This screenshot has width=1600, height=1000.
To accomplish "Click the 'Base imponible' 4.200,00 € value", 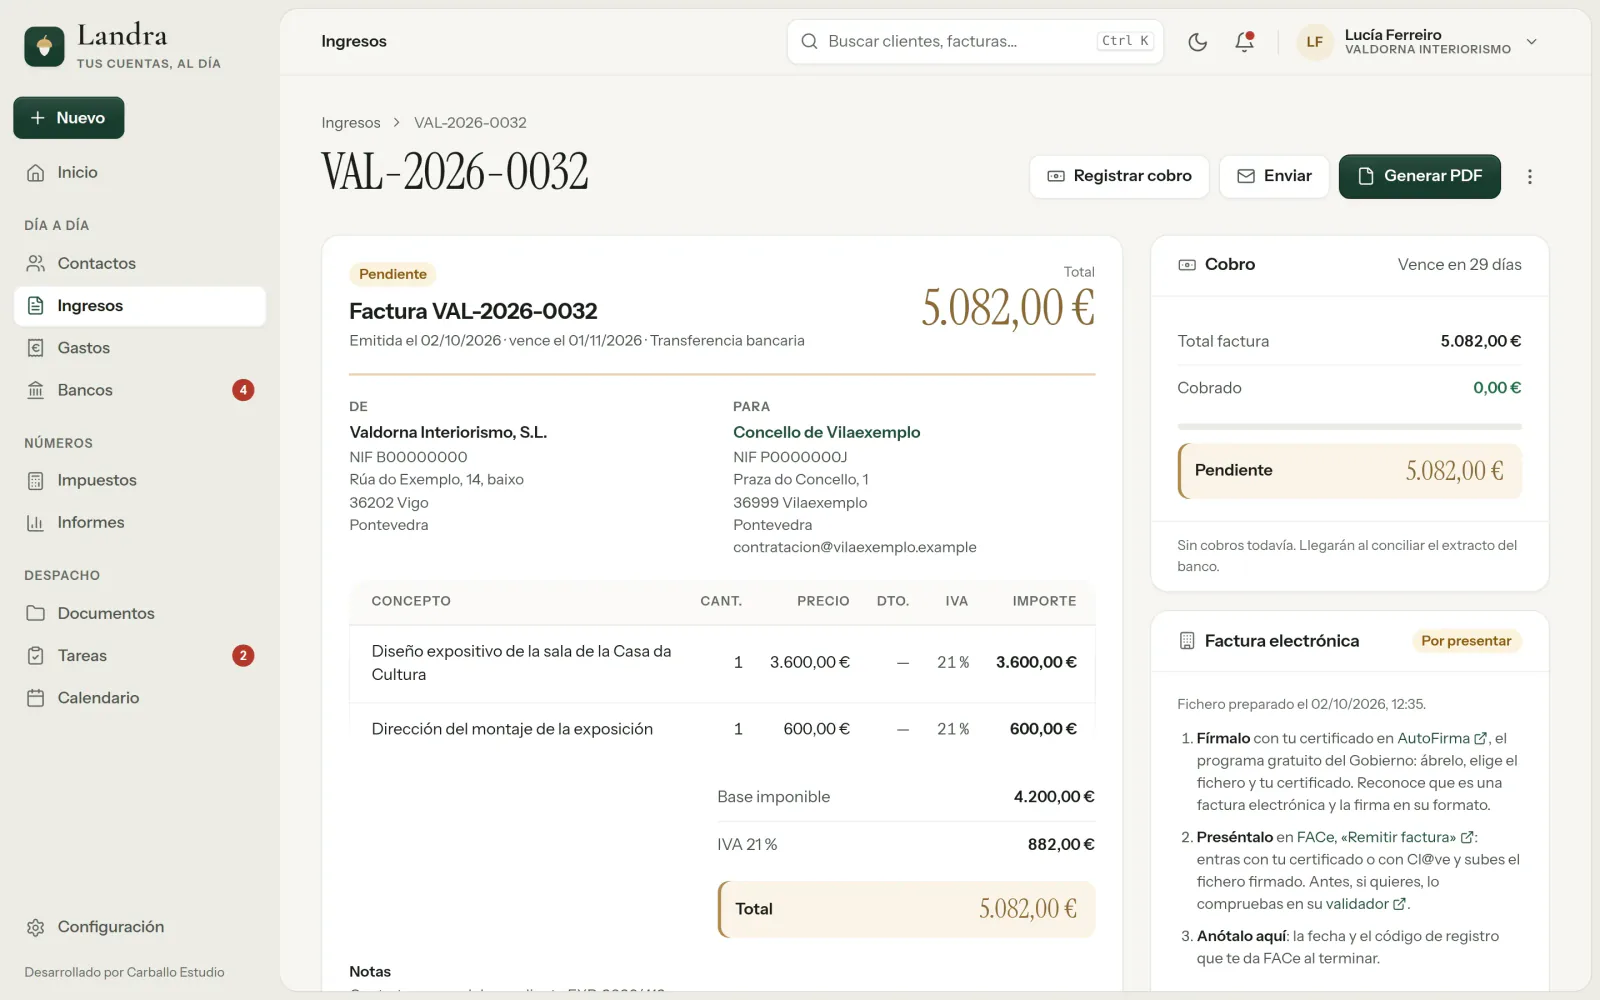I will [x=1054, y=797].
